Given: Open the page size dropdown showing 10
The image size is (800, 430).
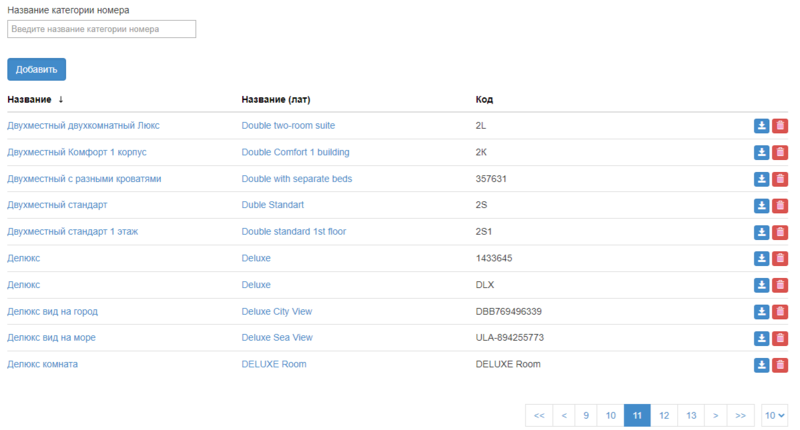Looking at the screenshot, I should point(774,415).
